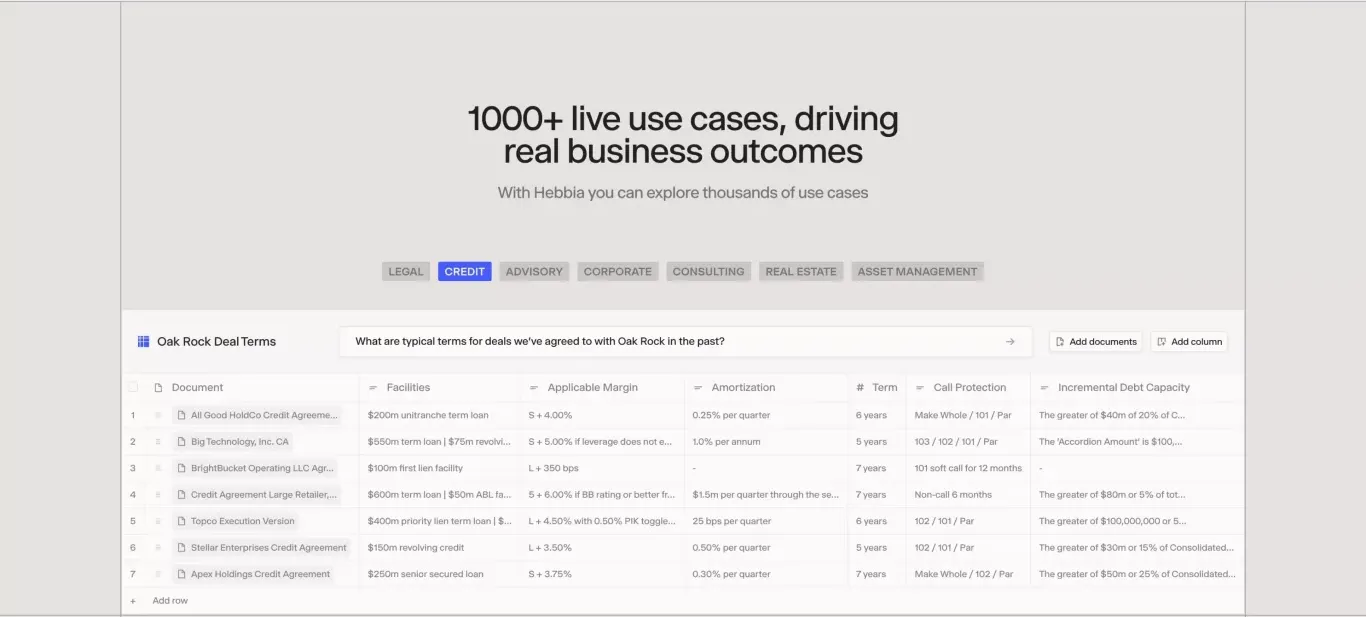The height and width of the screenshot is (617, 1366).
Task: Select the 103 / 102 / 101 / Par cell
Action: [969, 442]
